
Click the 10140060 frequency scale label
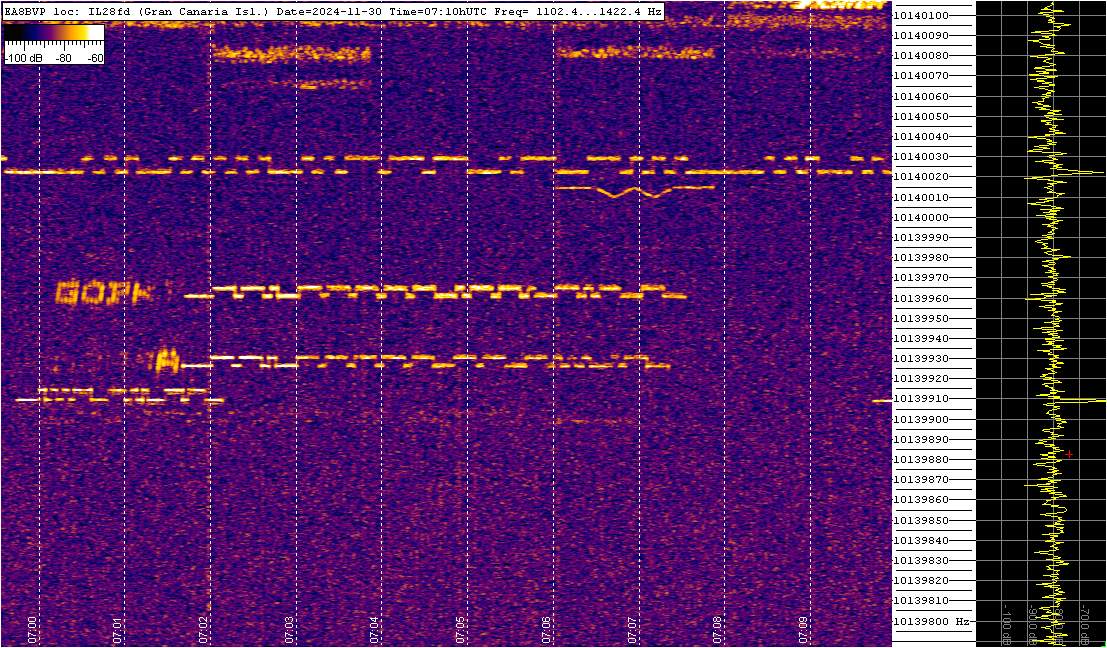[920, 96]
